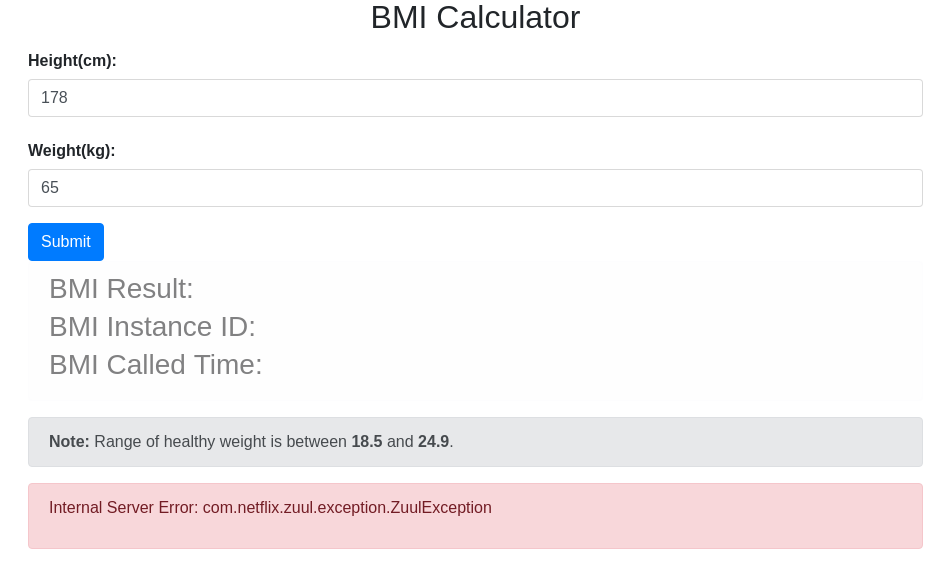Click 'Range of healthy weight' phrase
This screenshot has height=565, width=945.
point(180,442)
